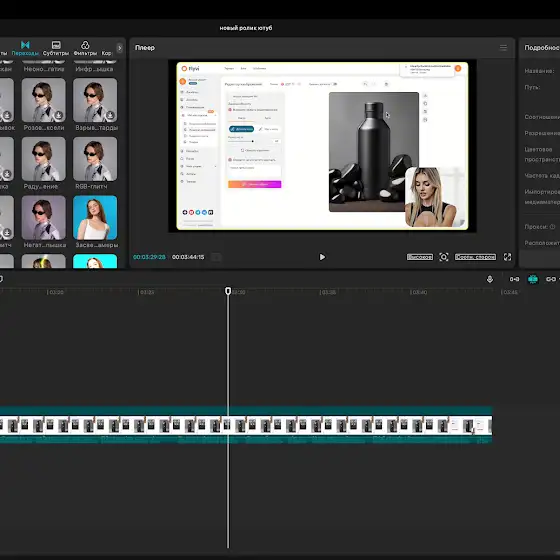Open the Переходы (Transitions) tab
The width and height of the screenshot is (560, 560).
click(25, 48)
